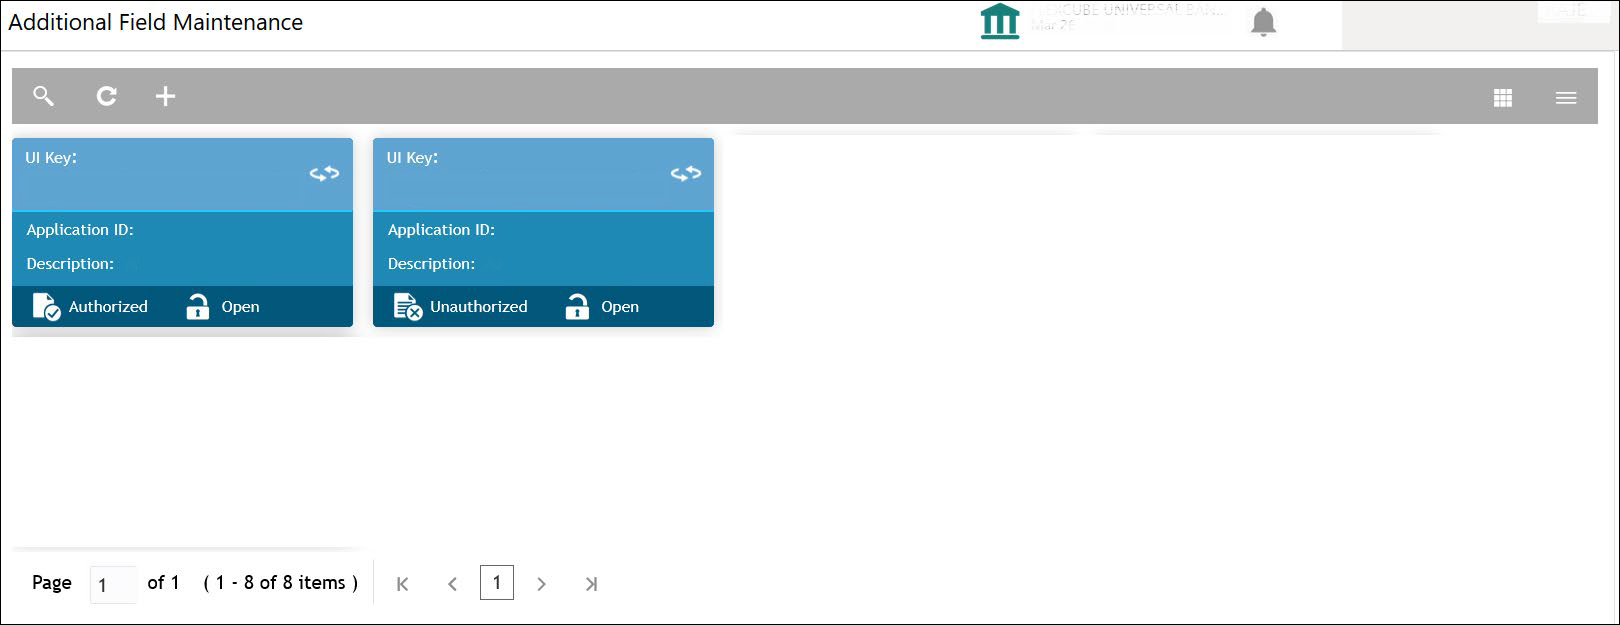Click UI Key label on Unauthorized card
Image resolution: width=1620 pixels, height=625 pixels.
point(412,158)
